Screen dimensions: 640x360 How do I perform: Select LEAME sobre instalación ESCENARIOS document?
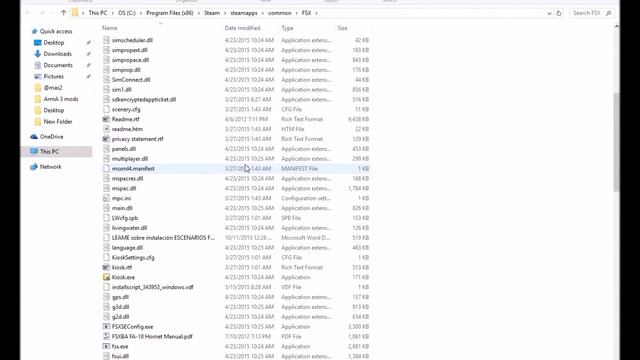(x=163, y=238)
